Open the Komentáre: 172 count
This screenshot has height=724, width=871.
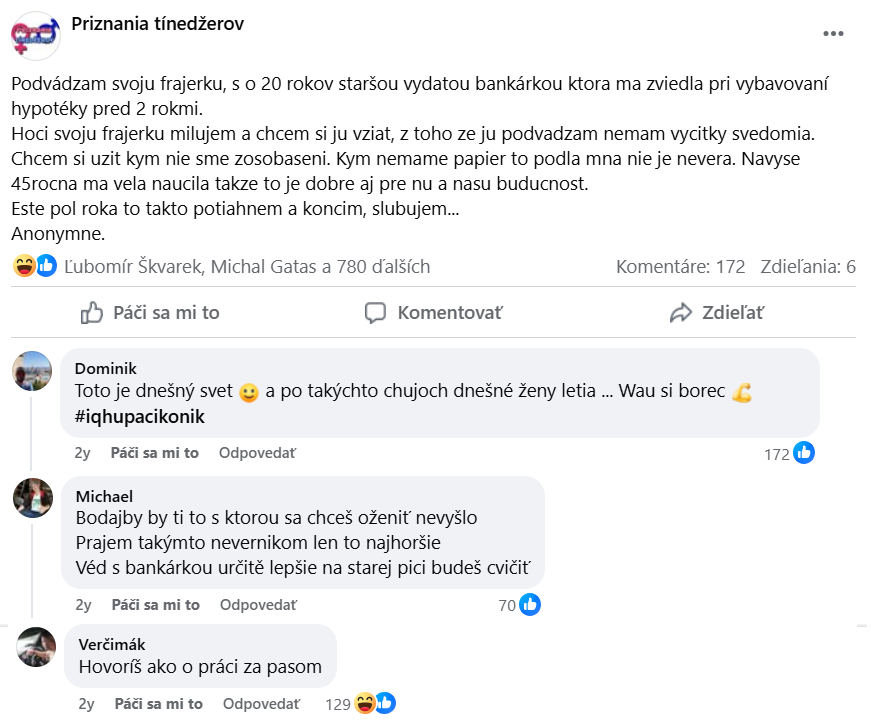click(680, 267)
